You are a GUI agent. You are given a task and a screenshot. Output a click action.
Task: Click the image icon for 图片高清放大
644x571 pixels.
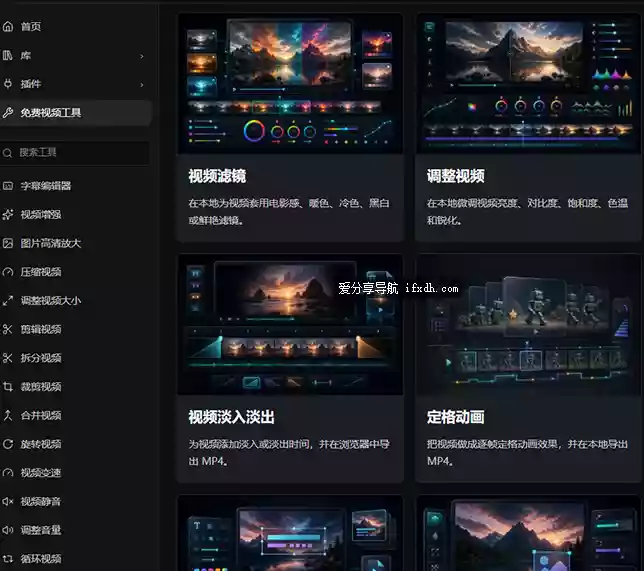click(8, 243)
